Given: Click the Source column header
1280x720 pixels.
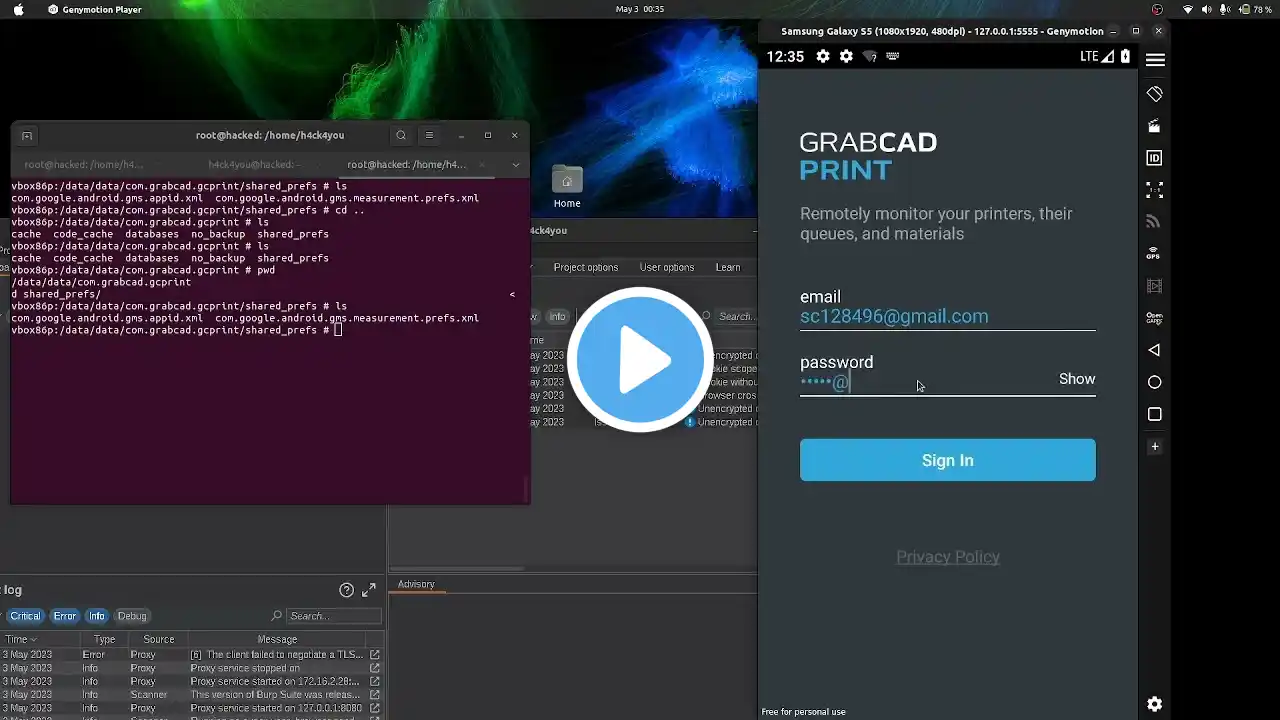Looking at the screenshot, I should (158, 639).
